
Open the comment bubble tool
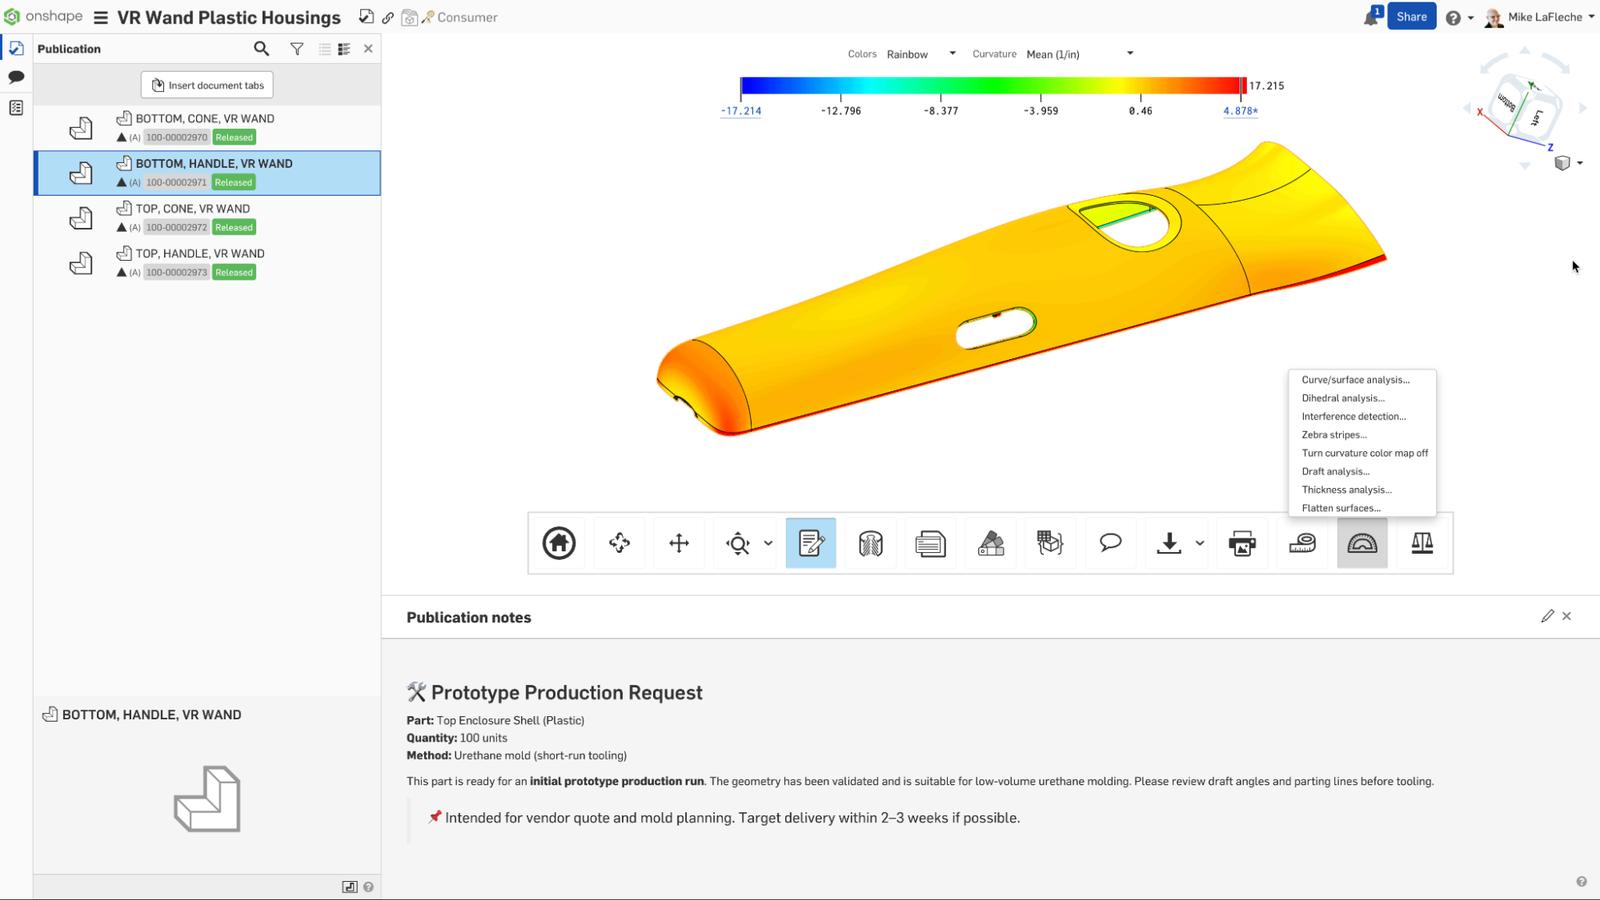1110,543
